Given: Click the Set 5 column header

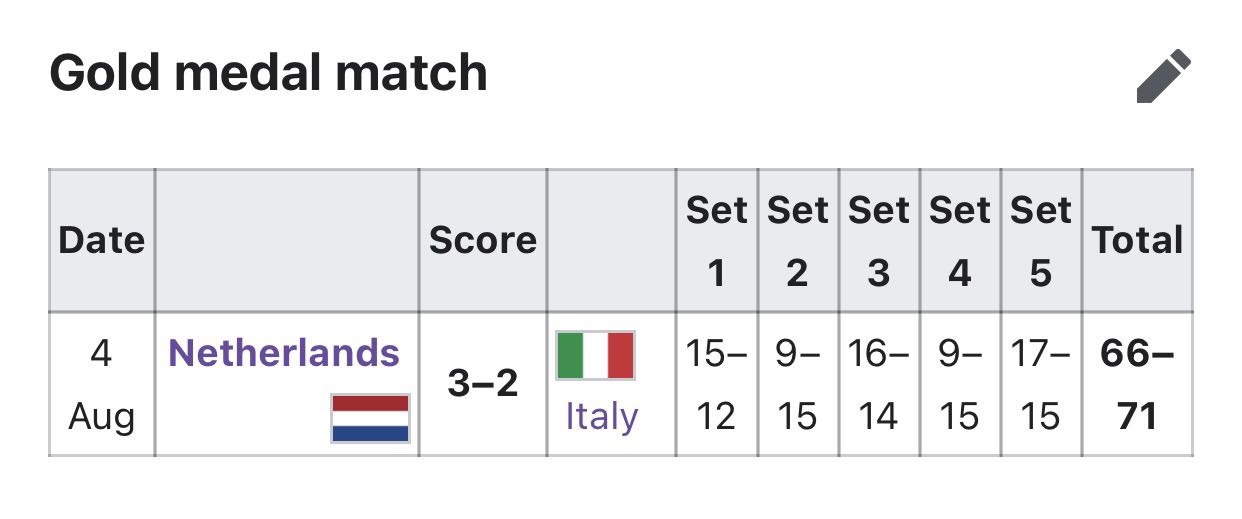Looking at the screenshot, I should [x=1041, y=240].
